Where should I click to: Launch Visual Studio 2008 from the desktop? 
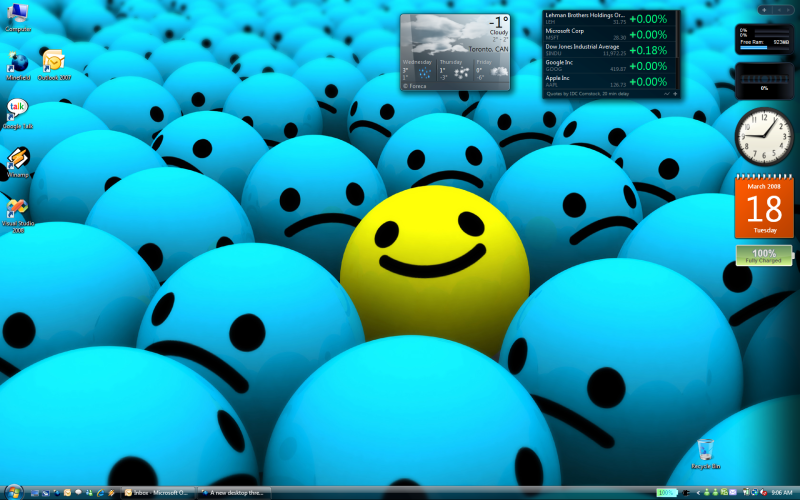tap(18, 215)
